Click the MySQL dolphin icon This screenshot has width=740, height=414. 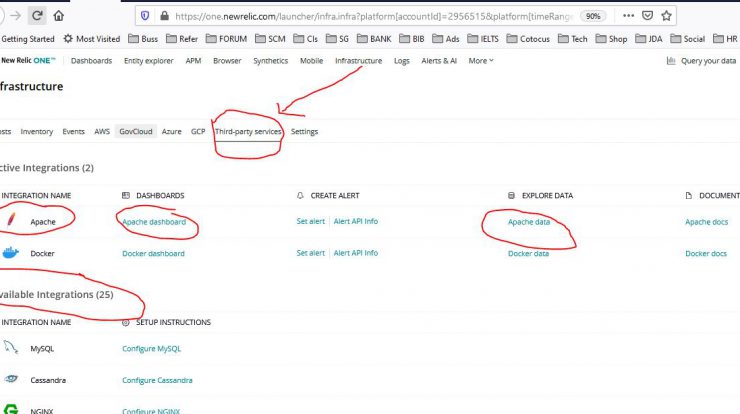click(10, 348)
